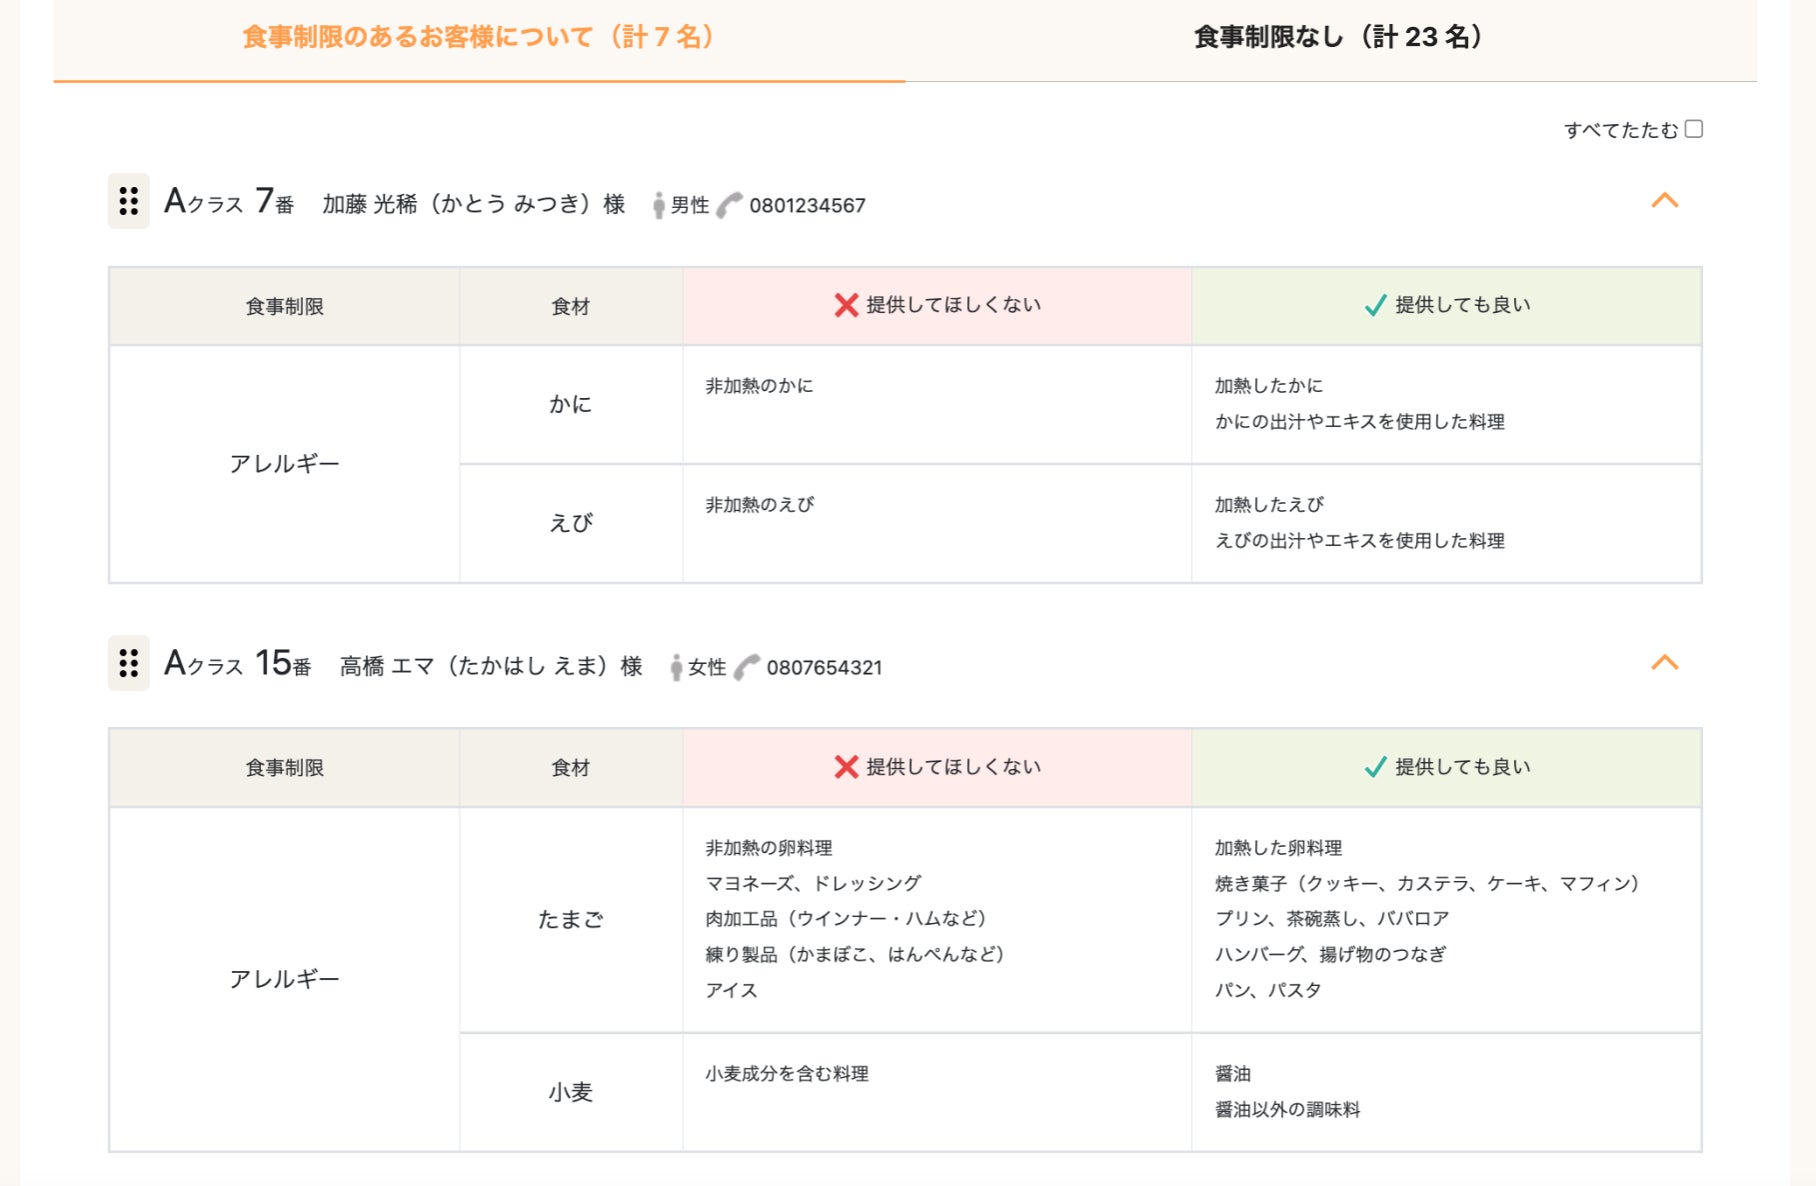Click phone number 0807654321
Image resolution: width=1816 pixels, height=1186 pixels.
pyautogui.click(x=824, y=668)
